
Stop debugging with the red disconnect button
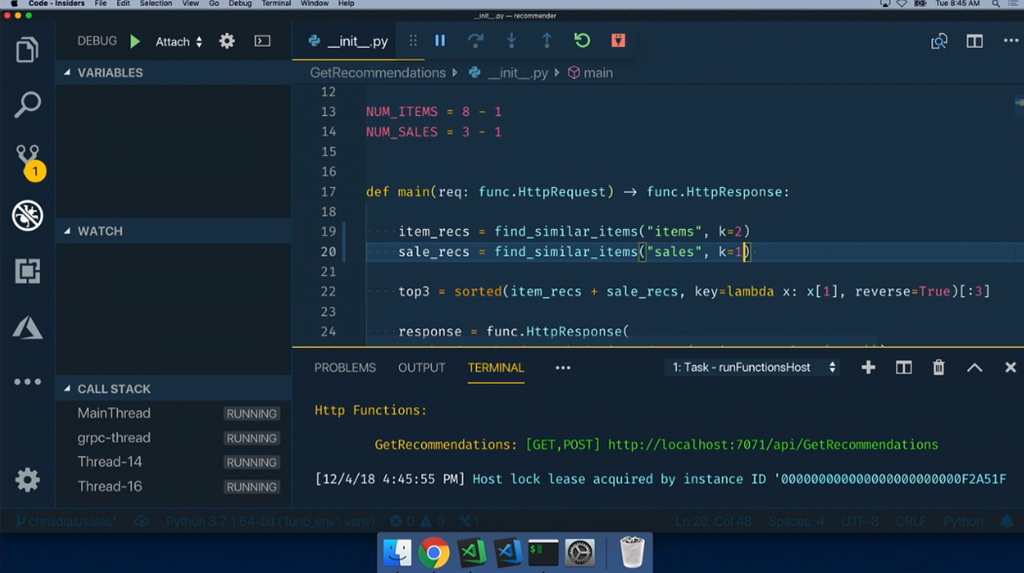click(618, 41)
